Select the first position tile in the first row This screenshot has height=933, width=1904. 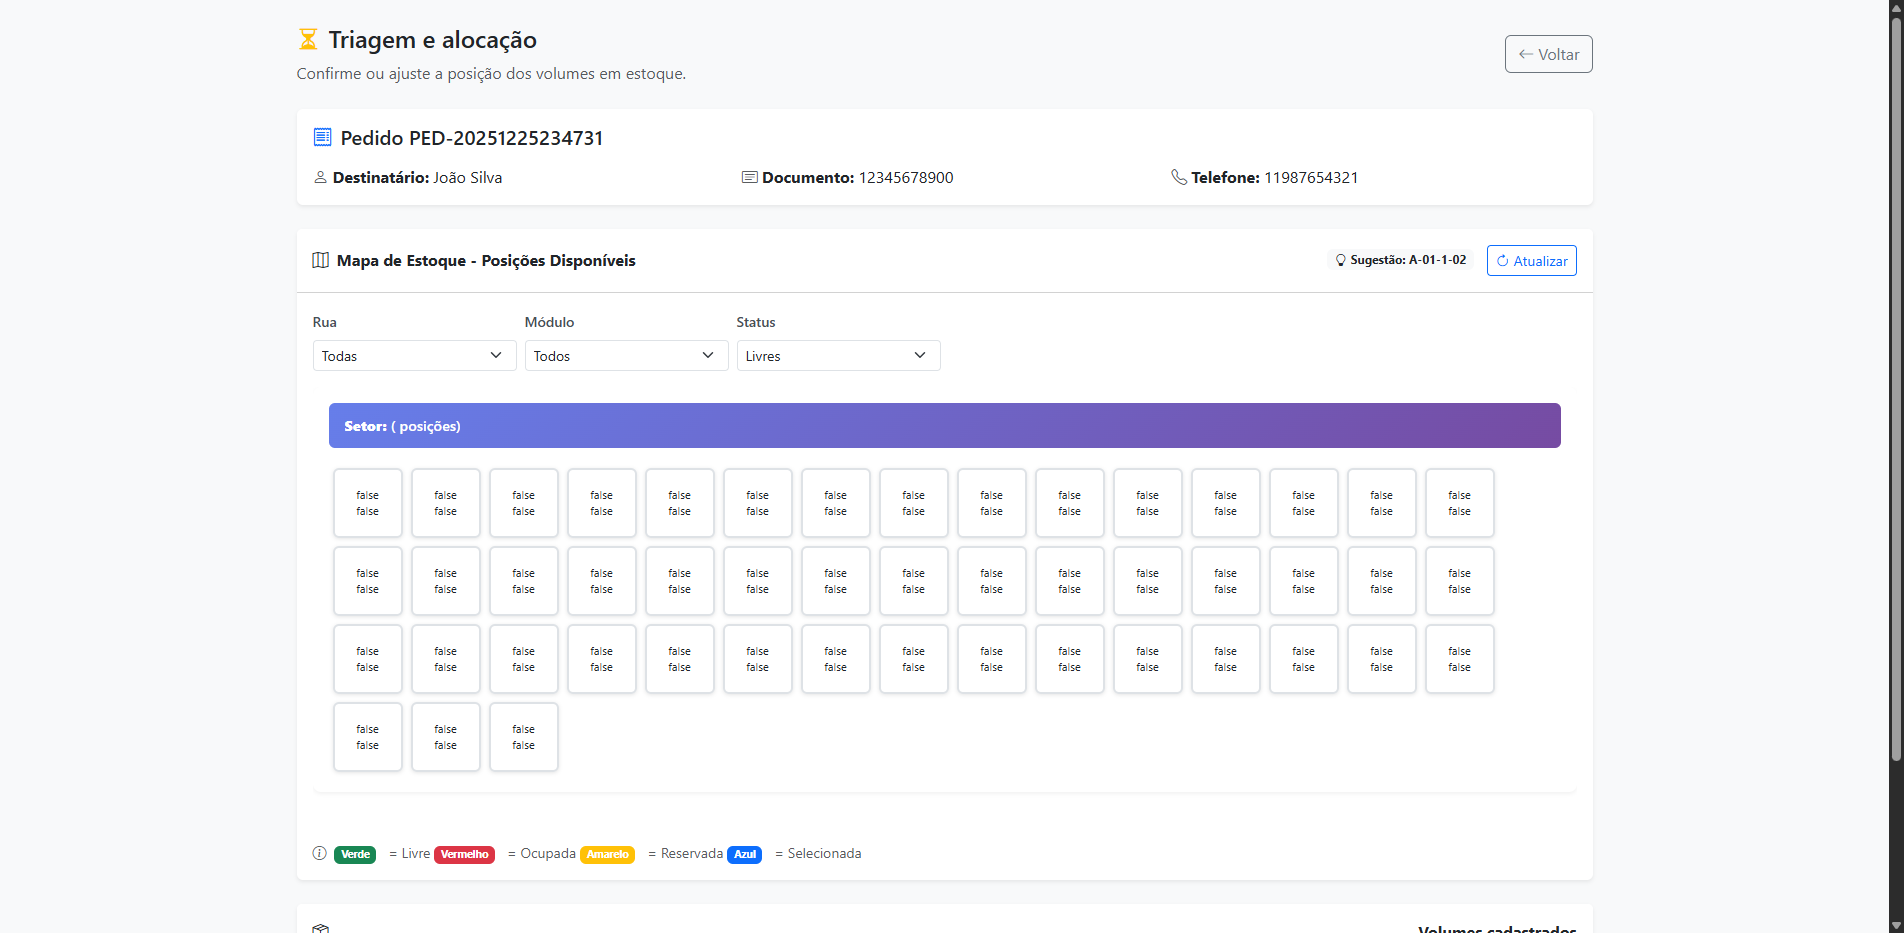[368, 503]
